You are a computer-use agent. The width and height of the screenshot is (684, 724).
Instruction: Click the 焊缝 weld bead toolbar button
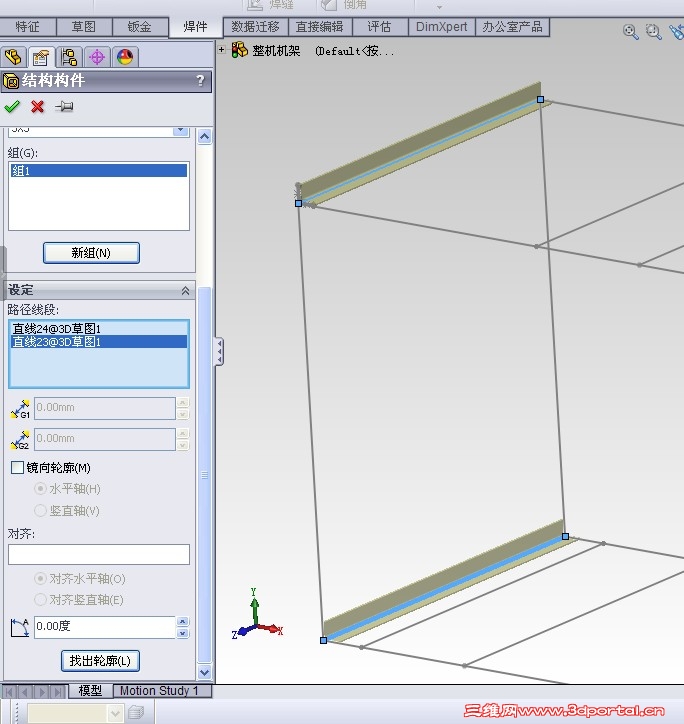coord(270,5)
